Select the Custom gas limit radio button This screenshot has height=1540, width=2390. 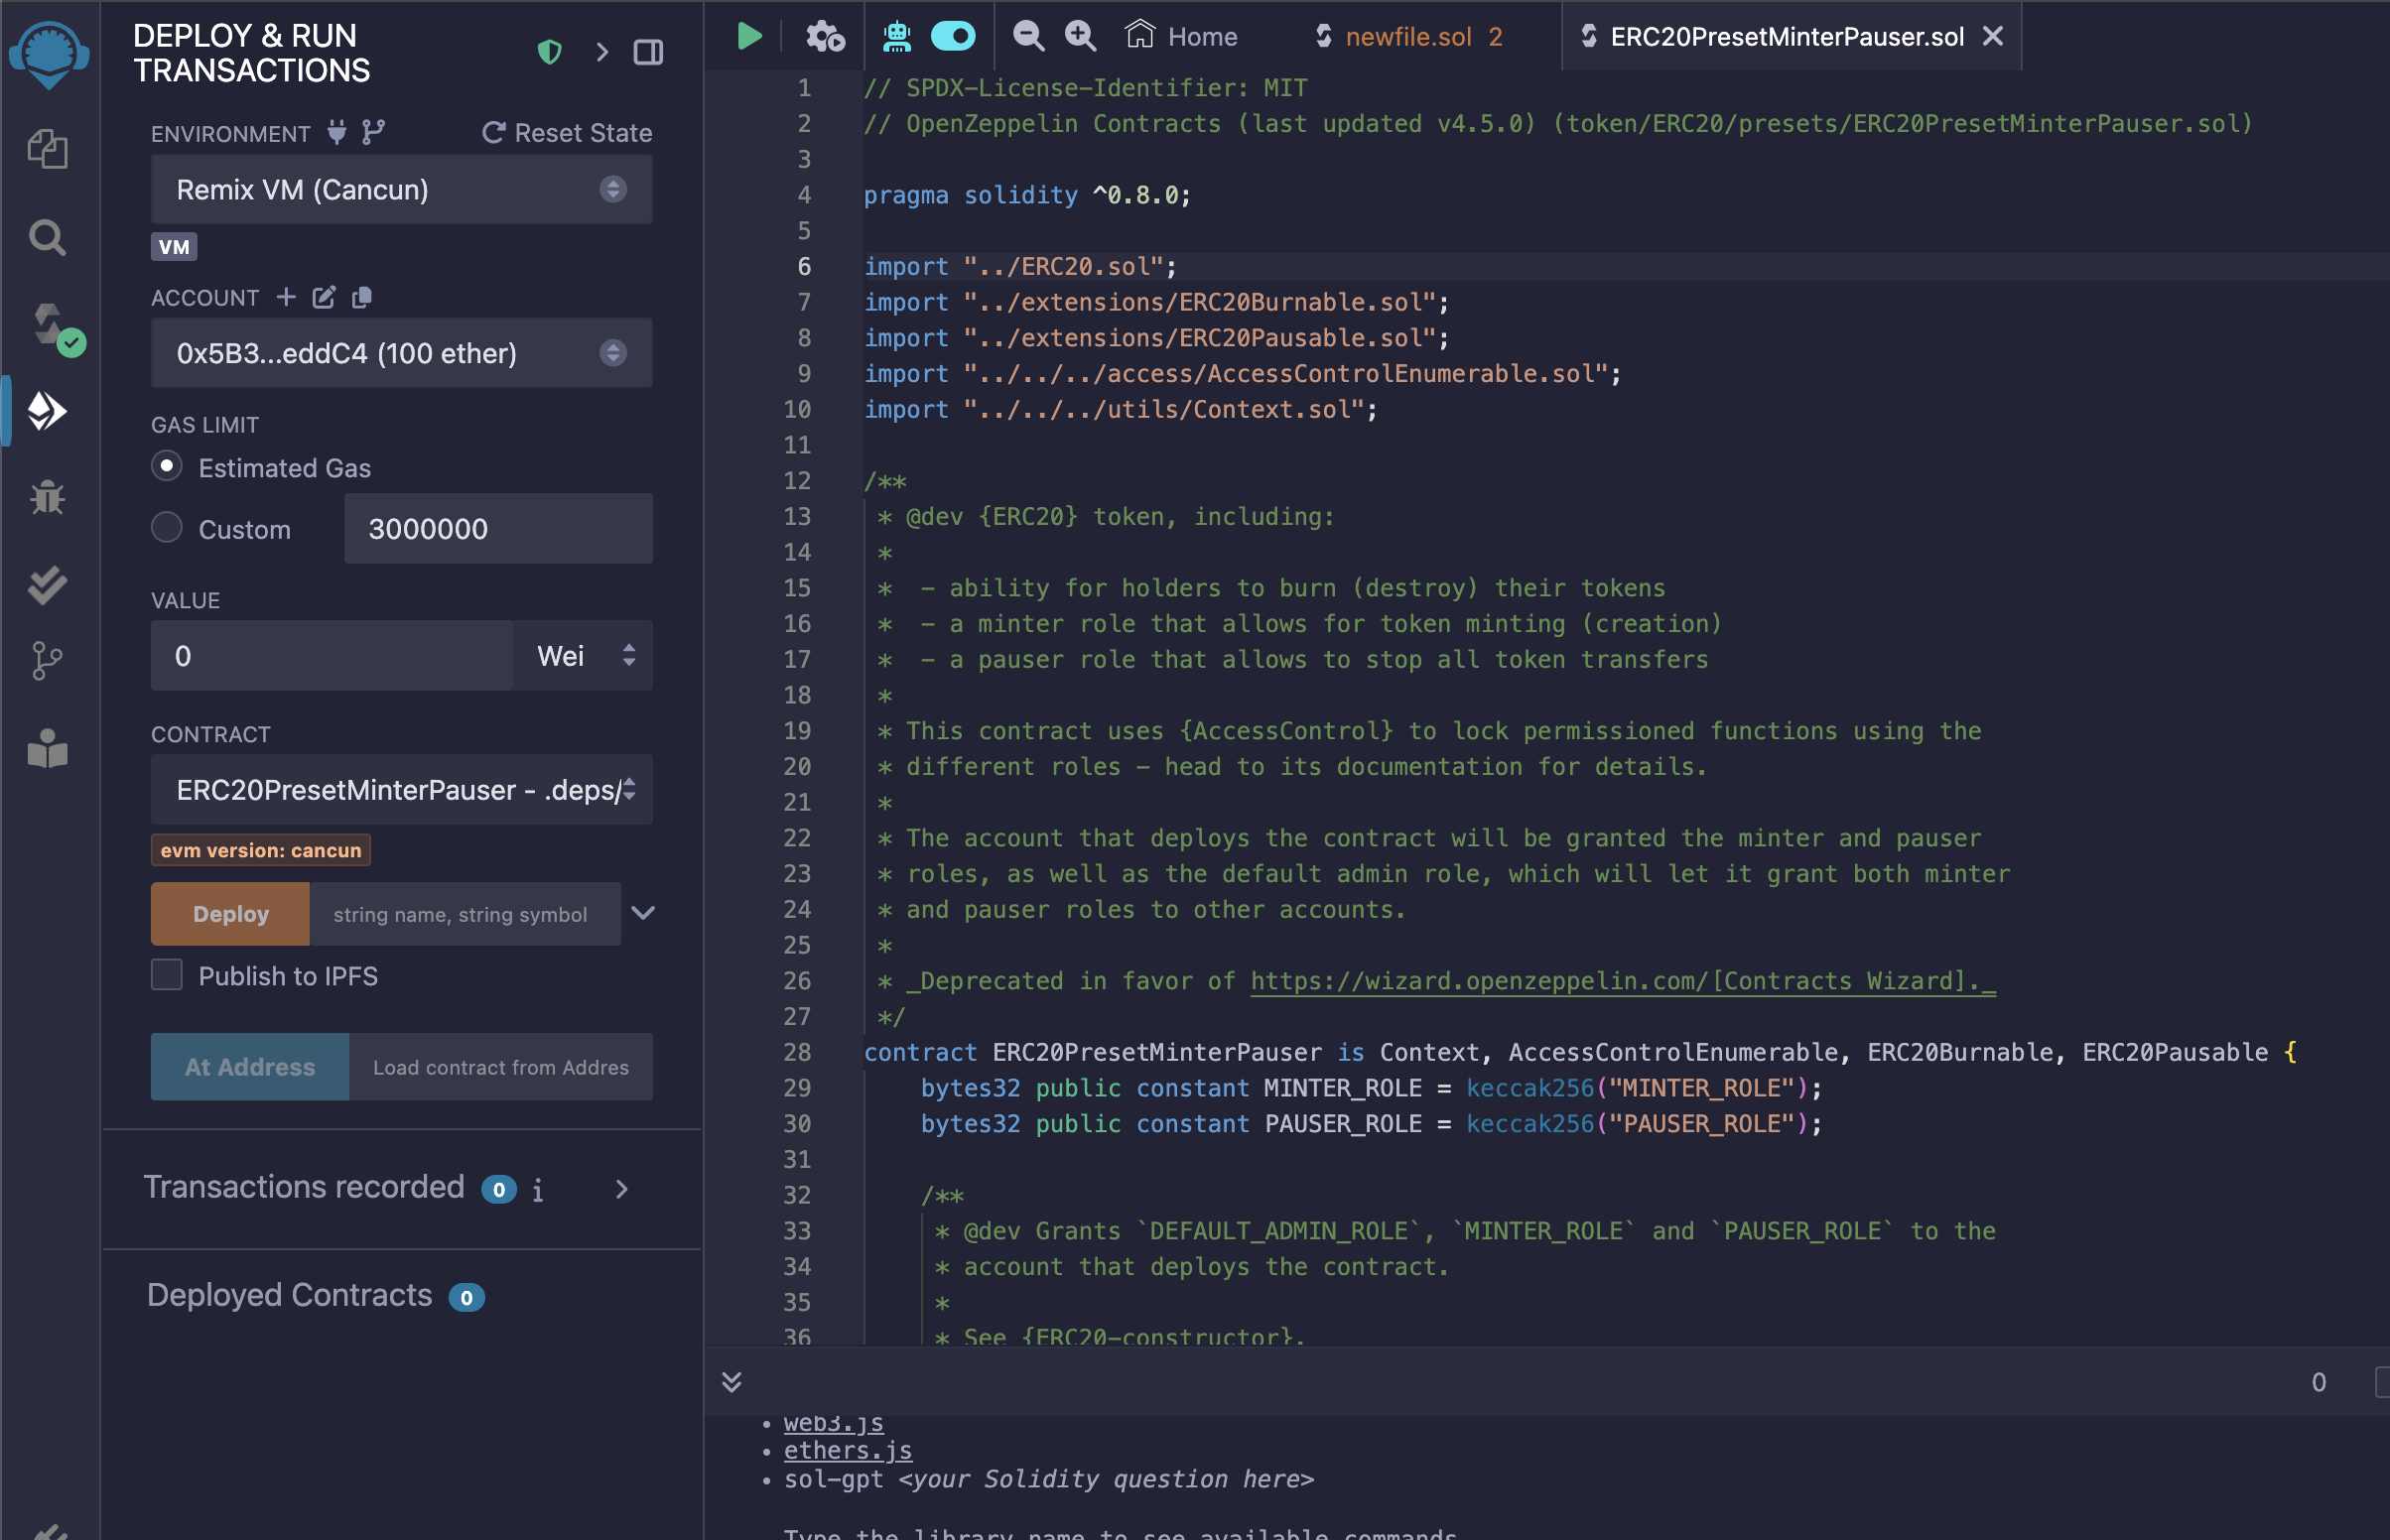167,528
